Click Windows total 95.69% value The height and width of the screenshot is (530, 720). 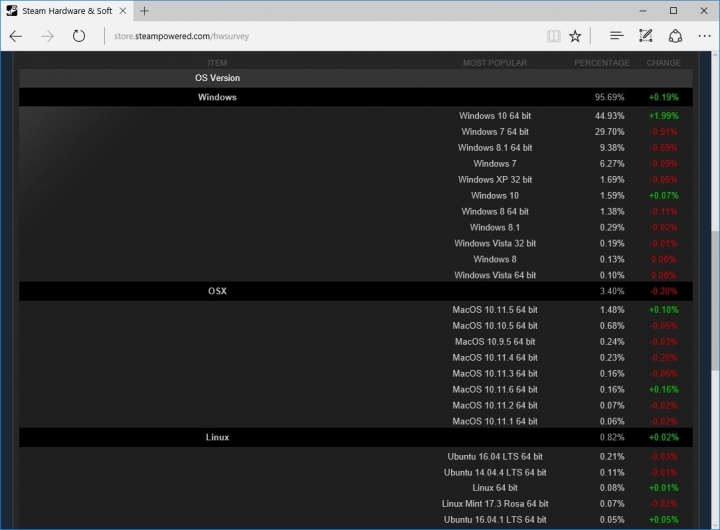click(x=609, y=97)
